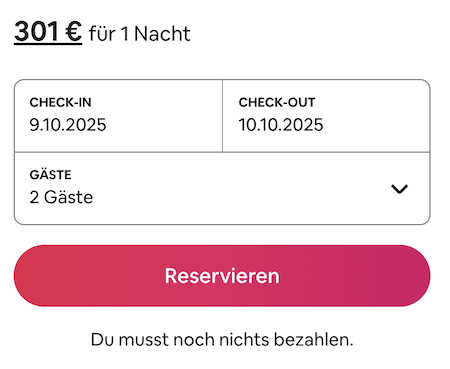Change the departure date 10.10.2025
This screenshot has height=369, width=450.
point(281,125)
